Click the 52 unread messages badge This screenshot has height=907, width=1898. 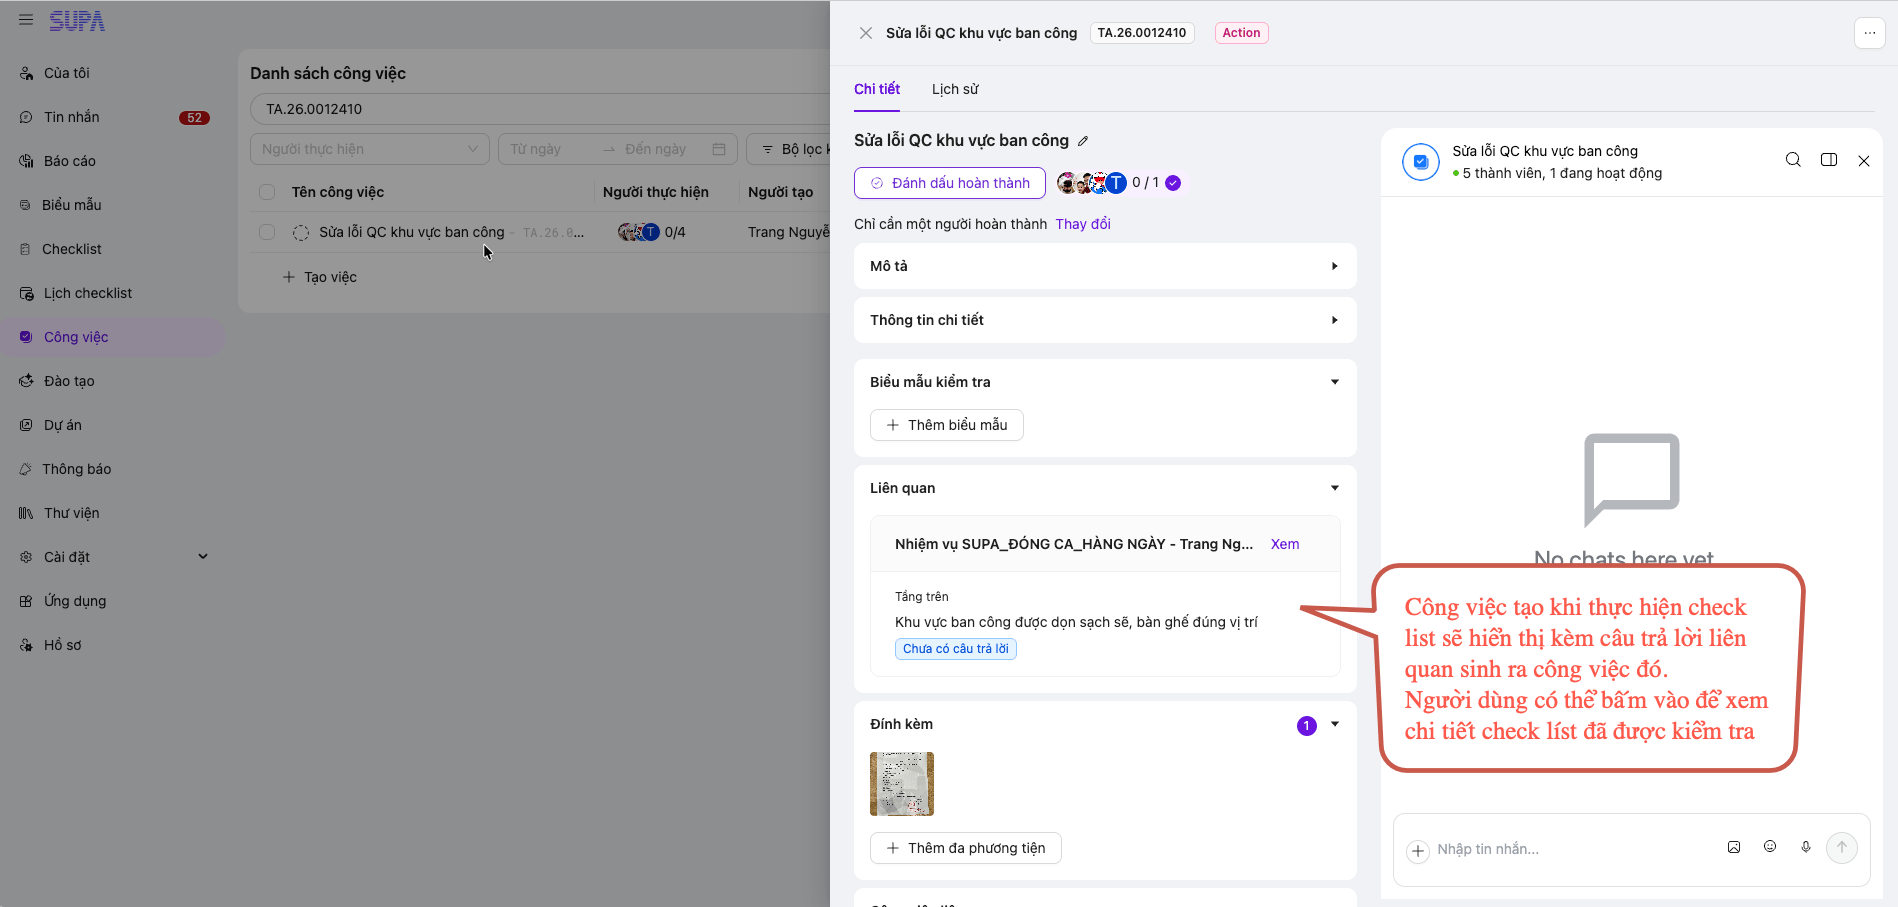pos(194,118)
